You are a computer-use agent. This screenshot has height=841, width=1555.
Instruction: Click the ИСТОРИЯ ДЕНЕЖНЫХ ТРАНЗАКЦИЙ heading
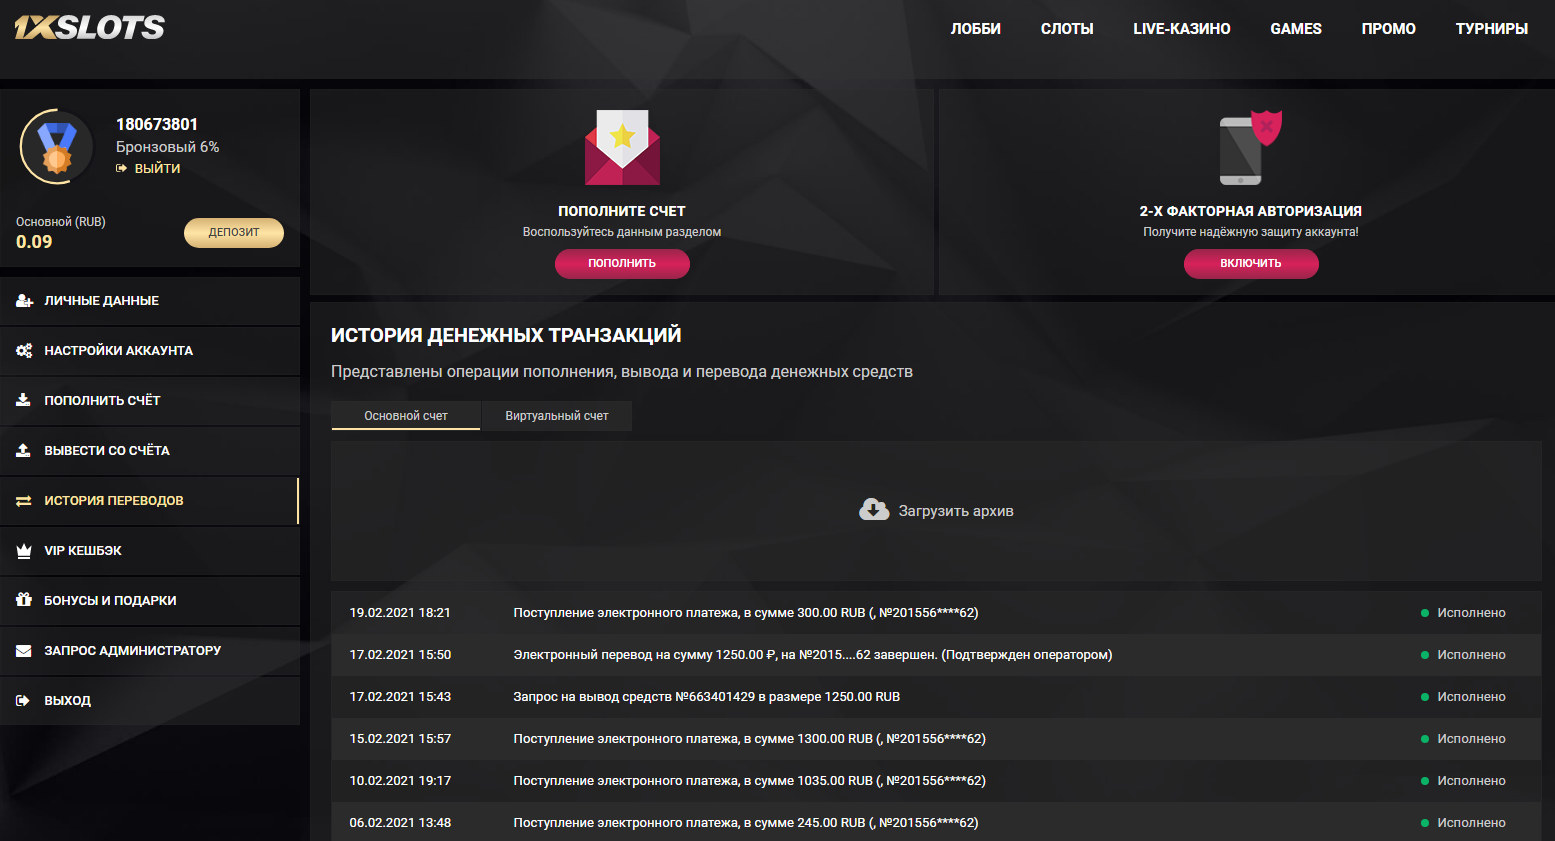(506, 335)
